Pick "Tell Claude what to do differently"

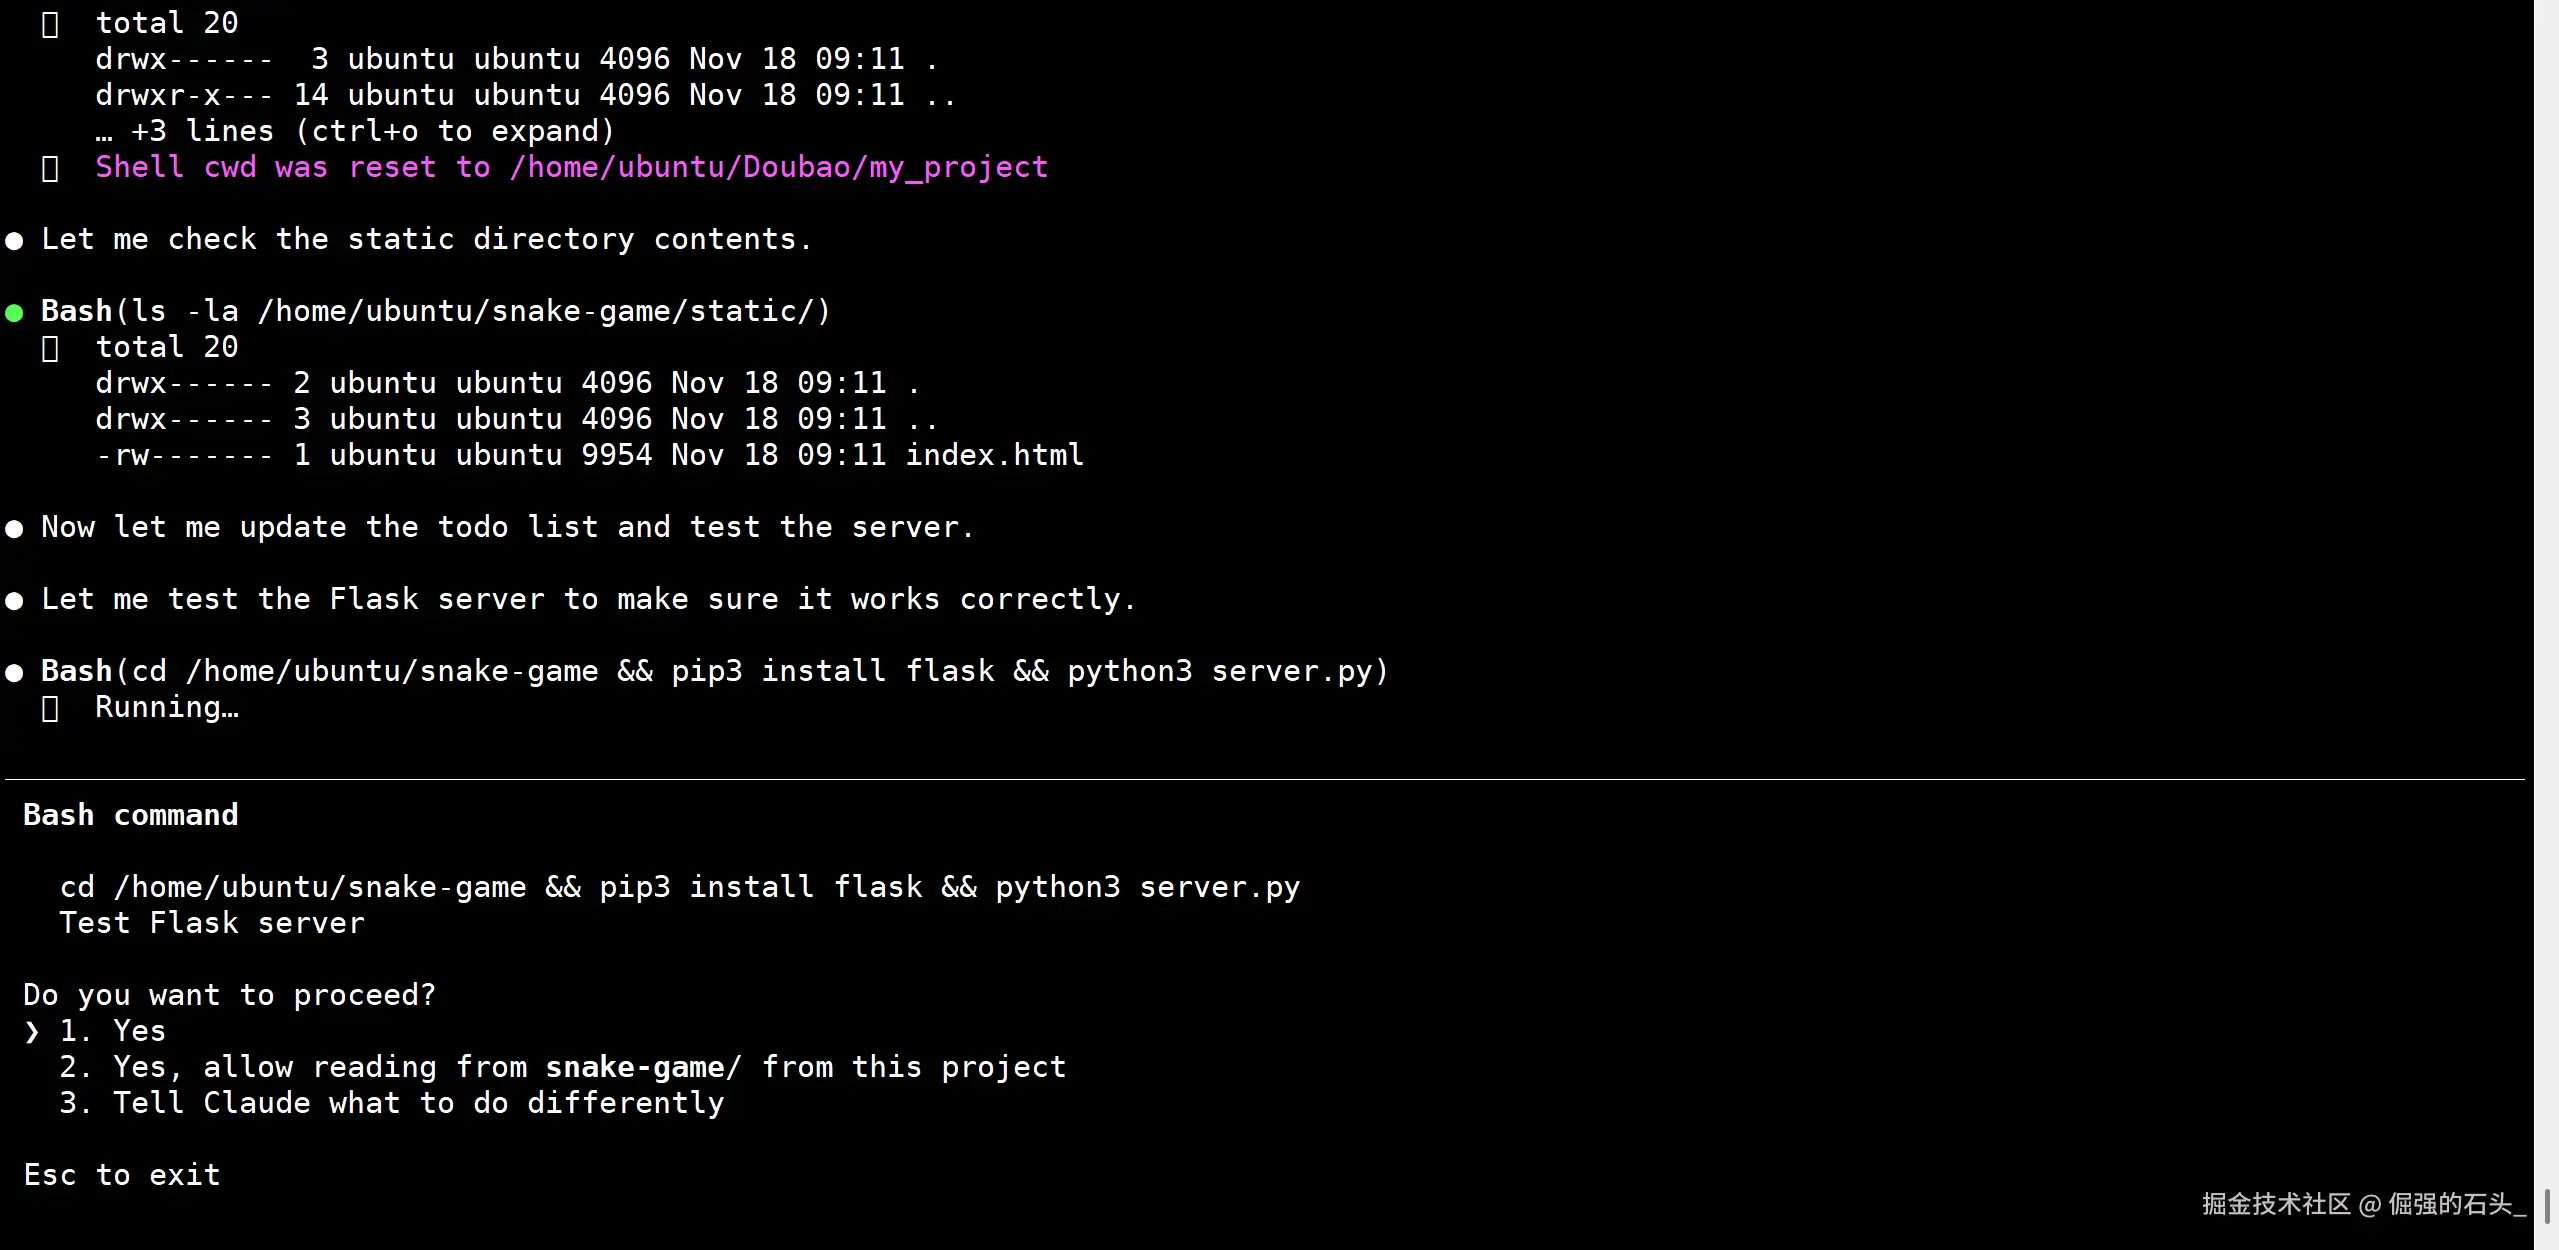(x=417, y=1103)
